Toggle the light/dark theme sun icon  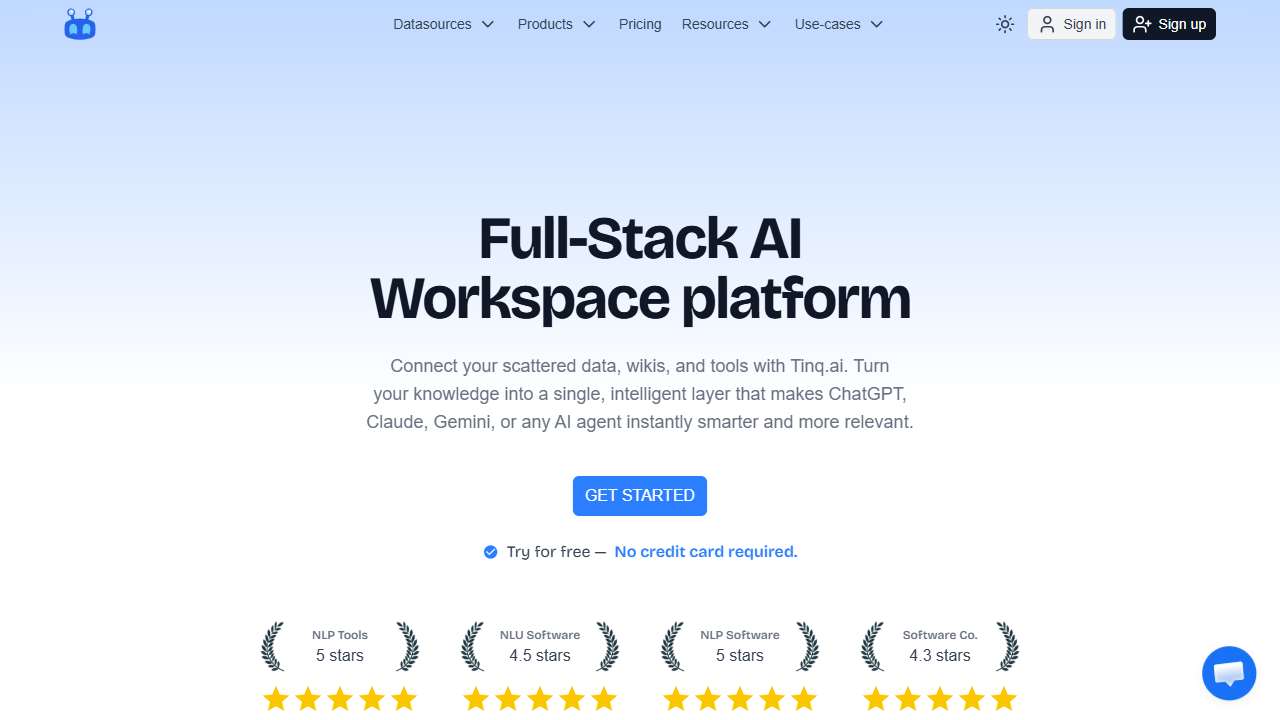tap(1005, 24)
